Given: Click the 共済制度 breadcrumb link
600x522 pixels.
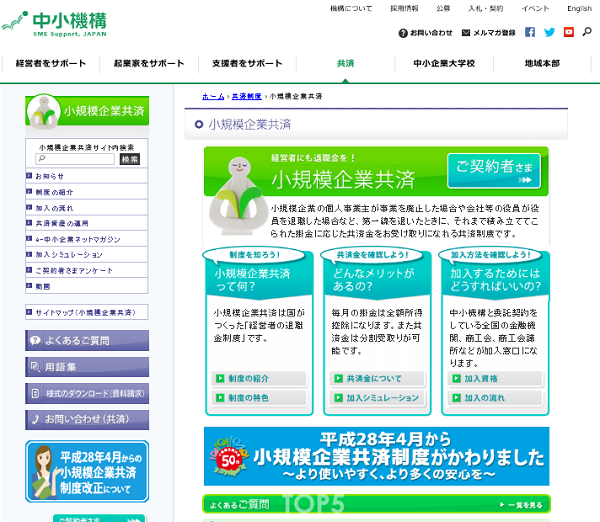Looking at the screenshot, I should click(x=247, y=96).
